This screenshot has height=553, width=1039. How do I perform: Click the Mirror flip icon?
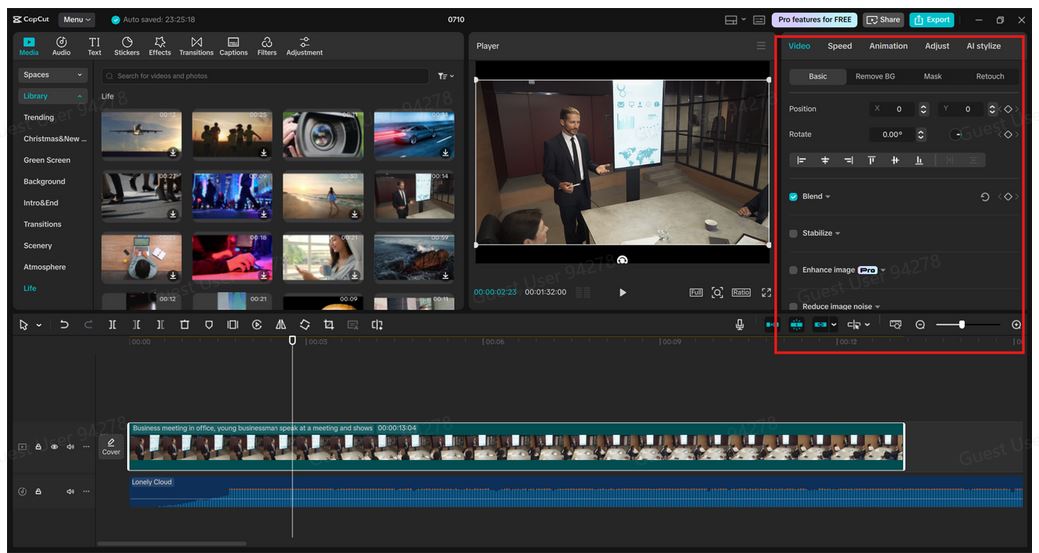click(280, 325)
